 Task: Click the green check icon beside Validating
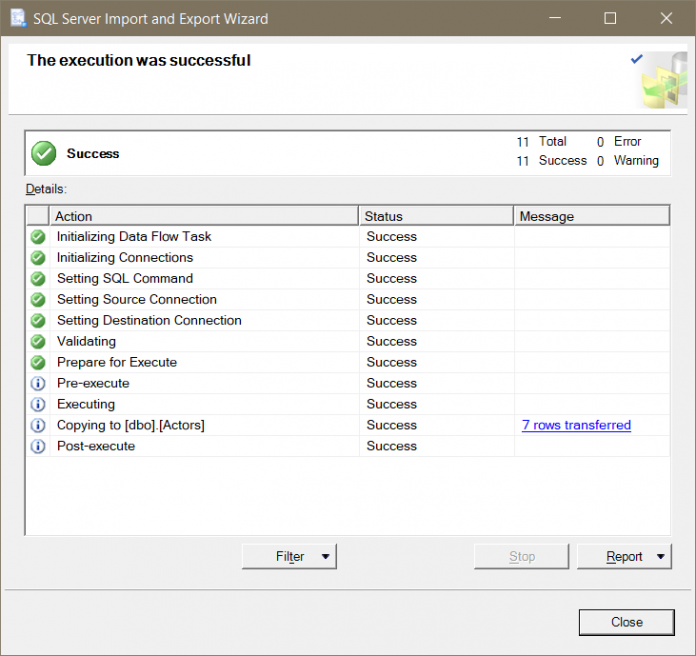38,342
